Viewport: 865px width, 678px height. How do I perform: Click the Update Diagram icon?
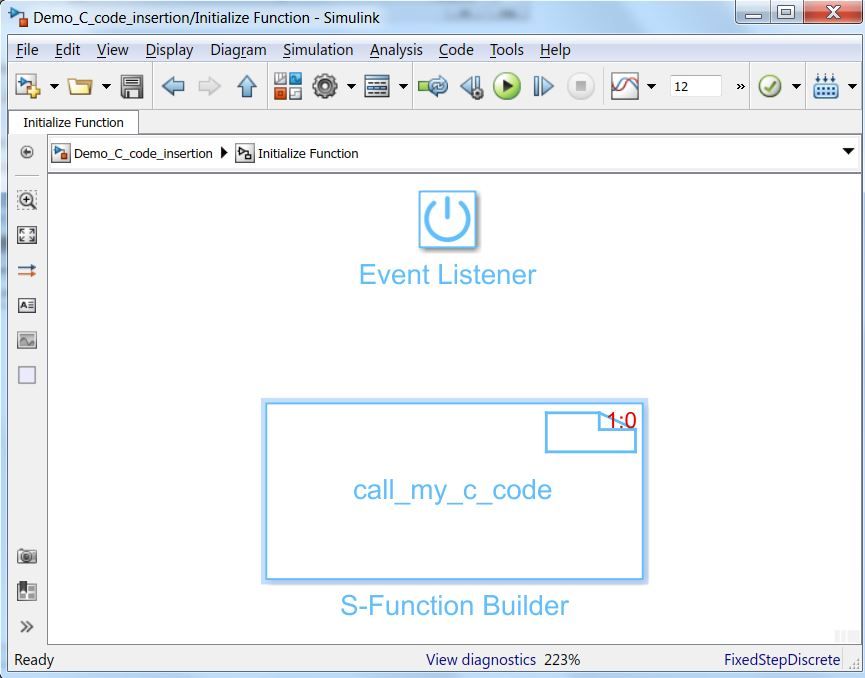(x=433, y=86)
